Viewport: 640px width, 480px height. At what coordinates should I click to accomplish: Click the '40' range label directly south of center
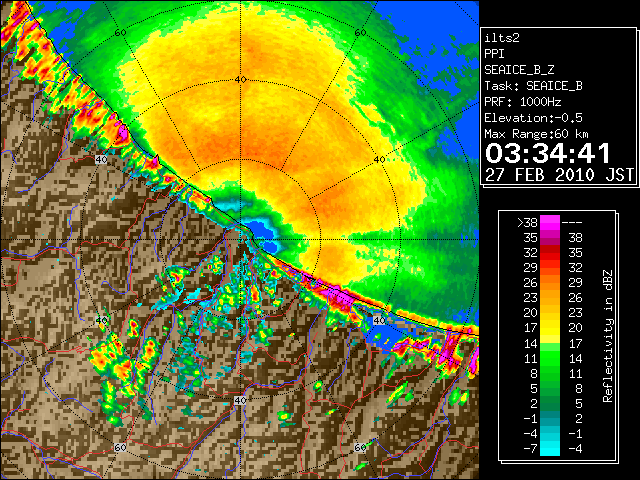(240, 400)
